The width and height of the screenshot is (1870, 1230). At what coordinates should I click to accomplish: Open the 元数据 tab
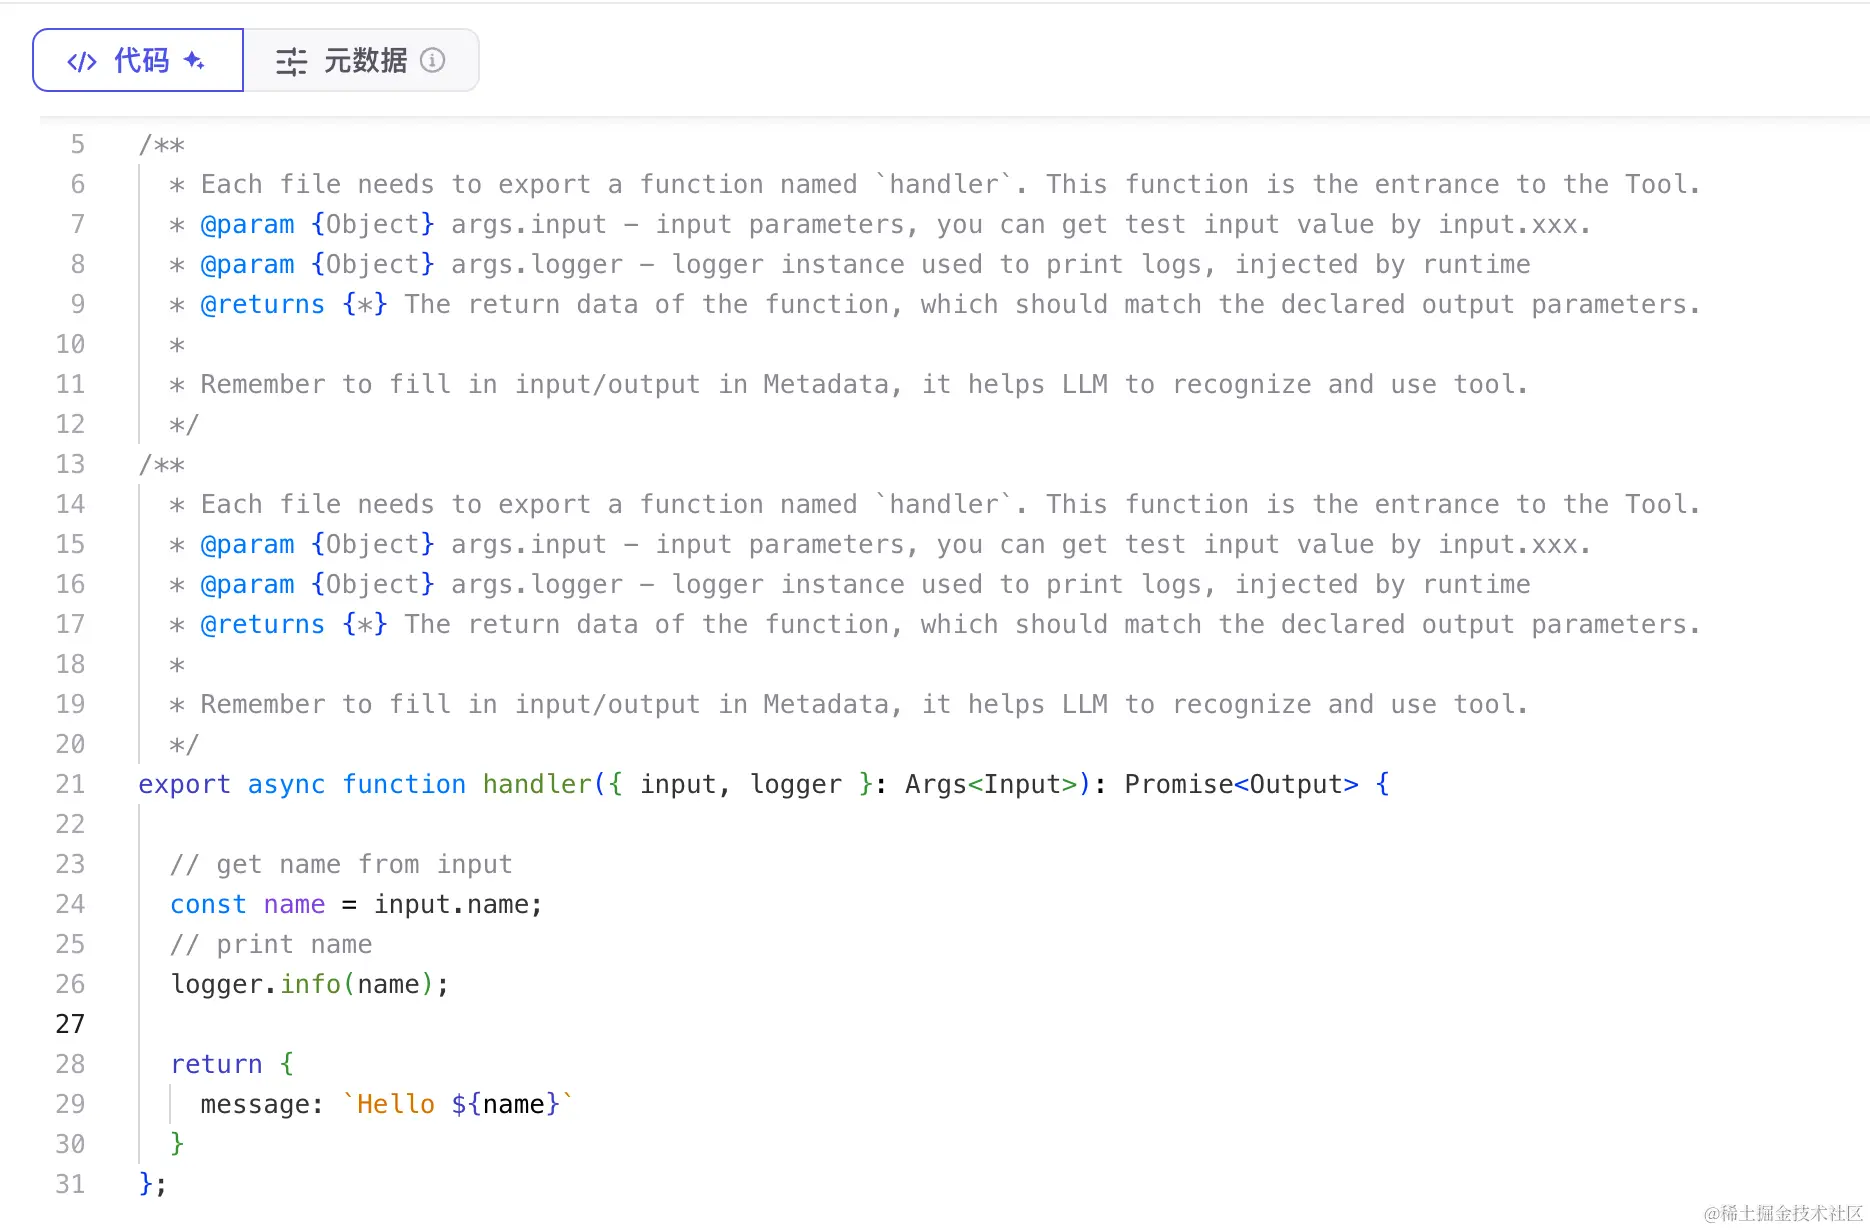[361, 60]
